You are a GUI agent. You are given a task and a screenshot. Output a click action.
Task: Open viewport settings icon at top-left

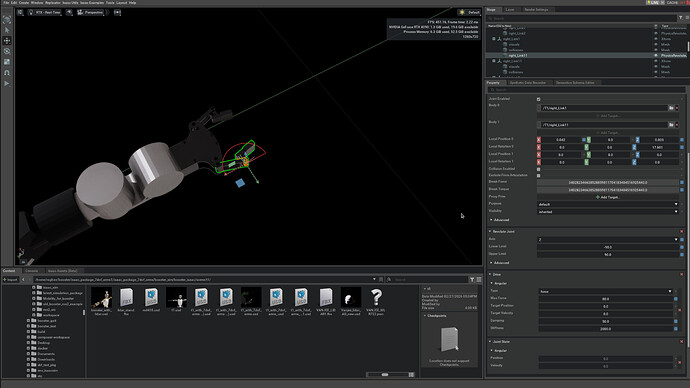(x=20, y=12)
